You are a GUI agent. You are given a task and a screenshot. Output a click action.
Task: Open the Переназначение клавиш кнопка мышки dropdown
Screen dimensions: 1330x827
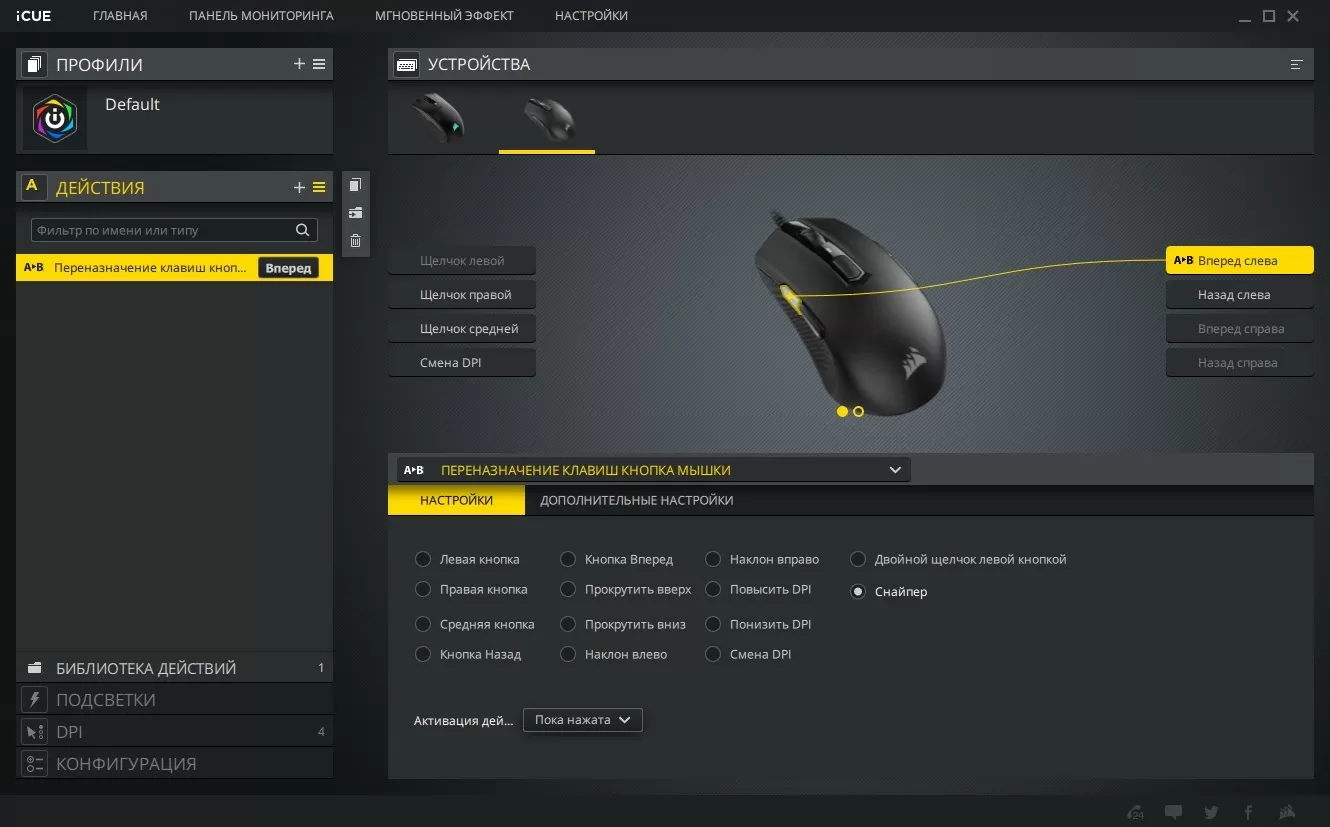pos(653,470)
